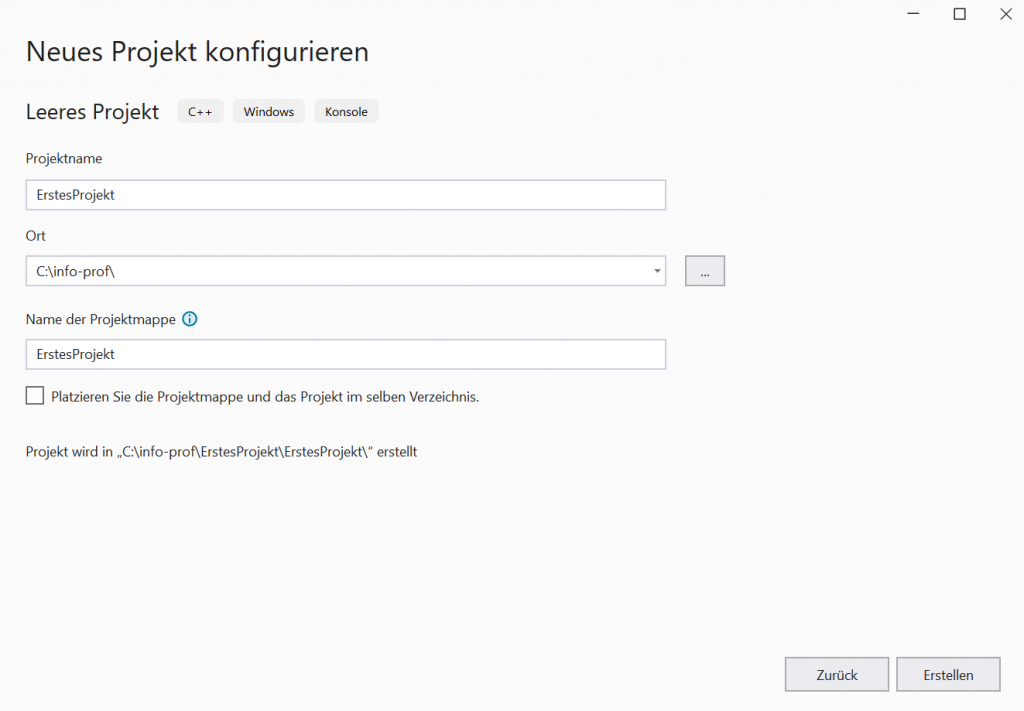Go back with the Zurück button
1024x711 pixels.
[836, 675]
